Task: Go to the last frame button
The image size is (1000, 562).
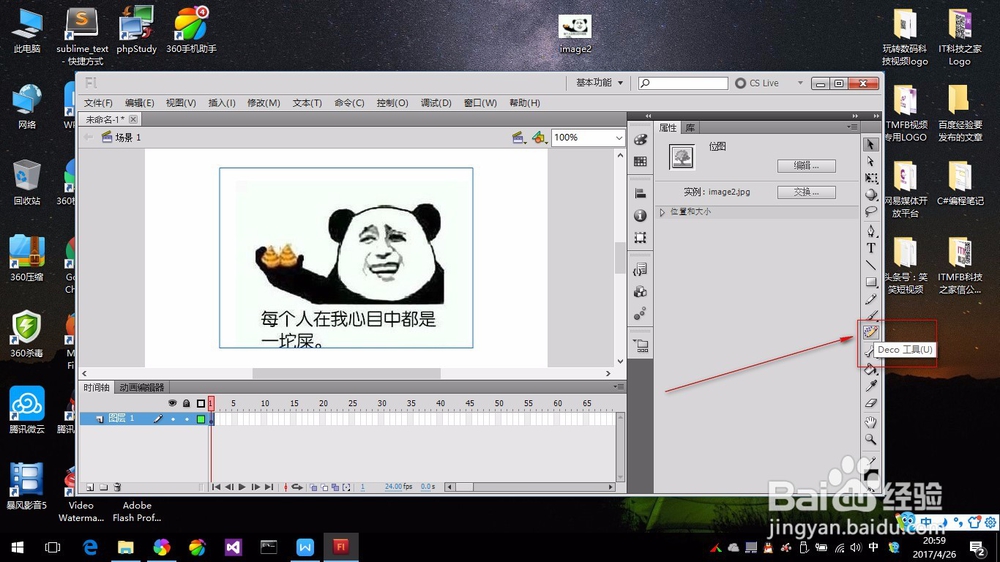Action: tap(269, 487)
